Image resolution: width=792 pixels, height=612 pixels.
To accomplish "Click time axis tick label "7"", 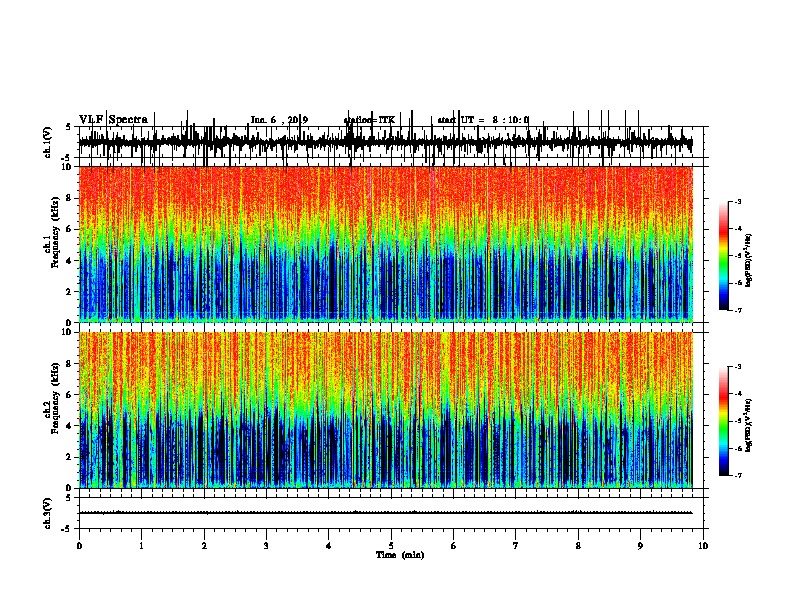I will tap(516, 546).
